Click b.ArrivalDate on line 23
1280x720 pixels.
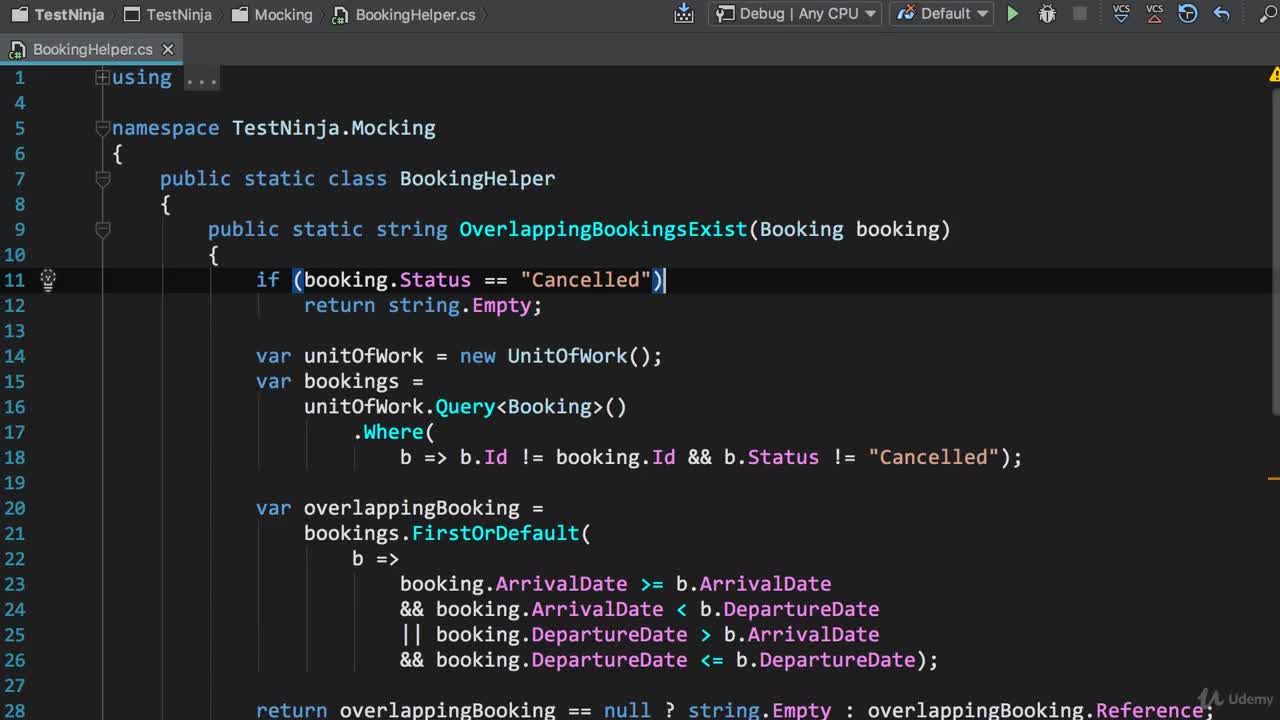click(753, 584)
